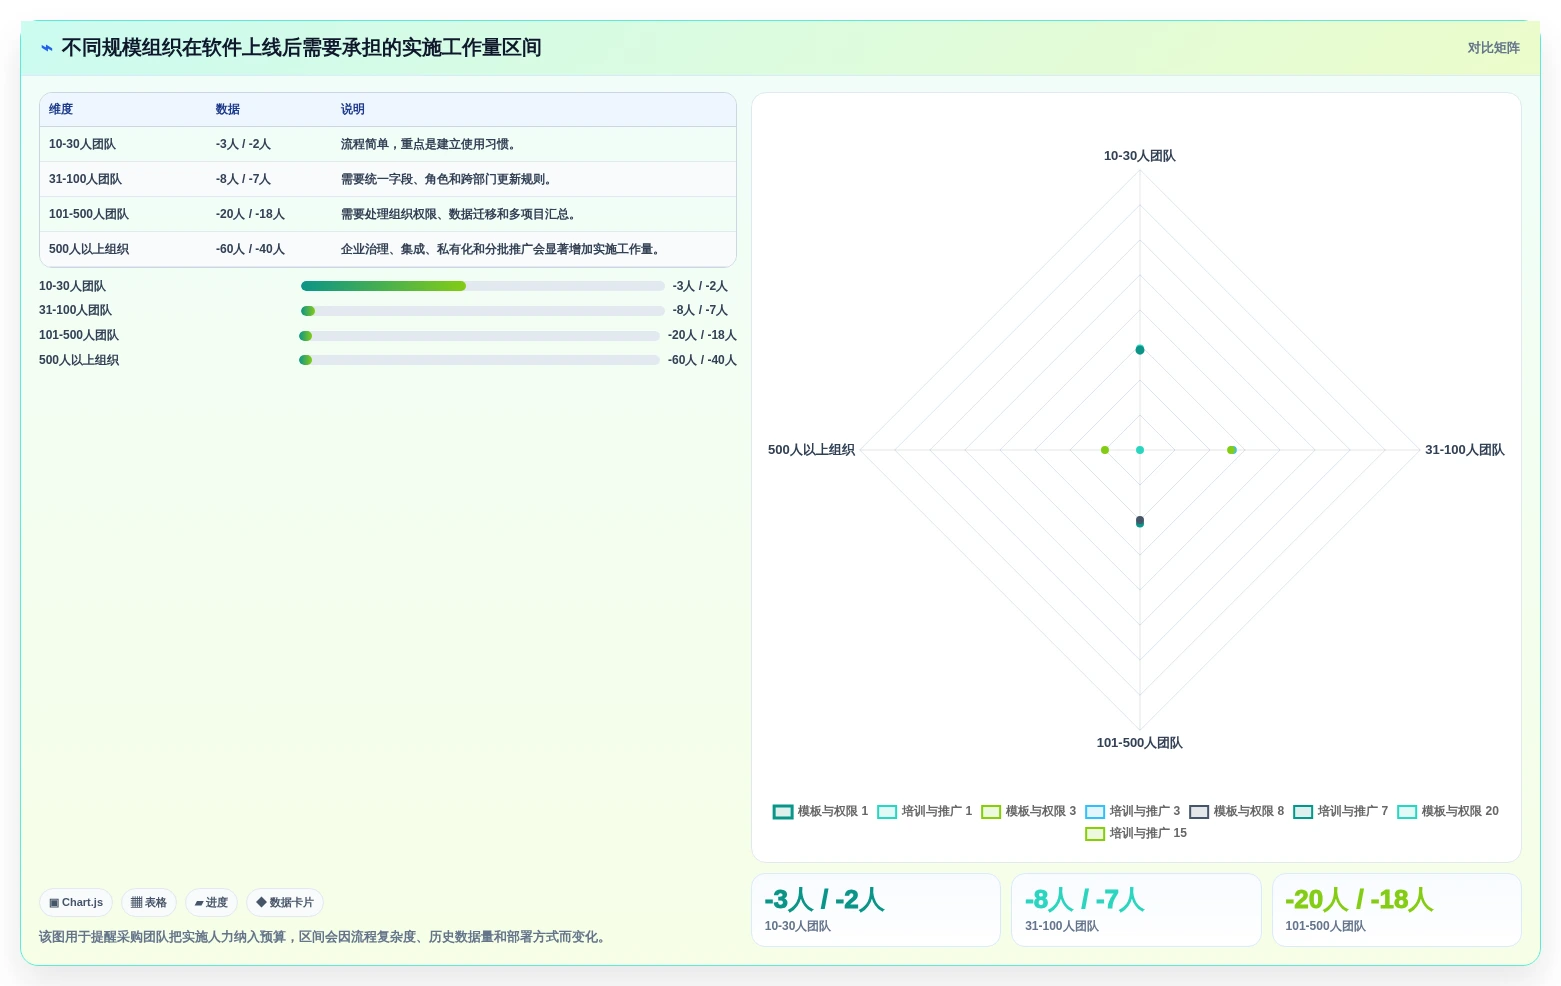Open the -8人 / -7人 stat card
The width and height of the screenshot is (1561, 986).
[x=1136, y=910]
